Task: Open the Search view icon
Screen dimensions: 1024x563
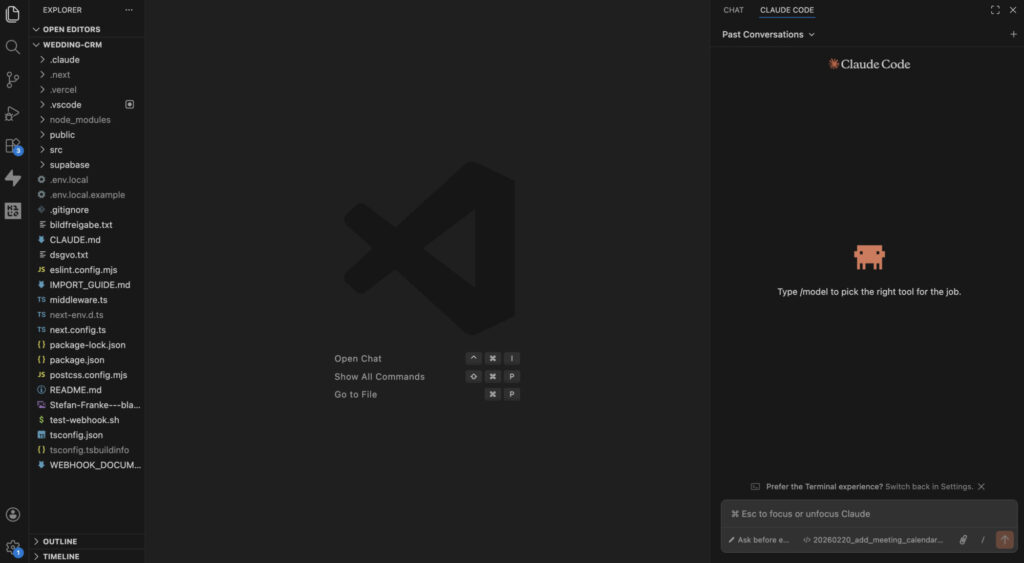Action: click(x=12, y=46)
